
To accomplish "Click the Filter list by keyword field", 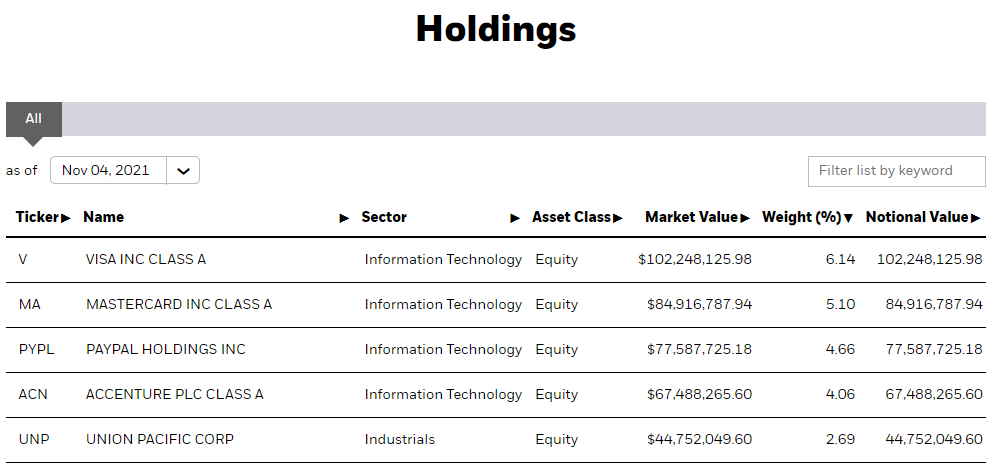I will (897, 171).
